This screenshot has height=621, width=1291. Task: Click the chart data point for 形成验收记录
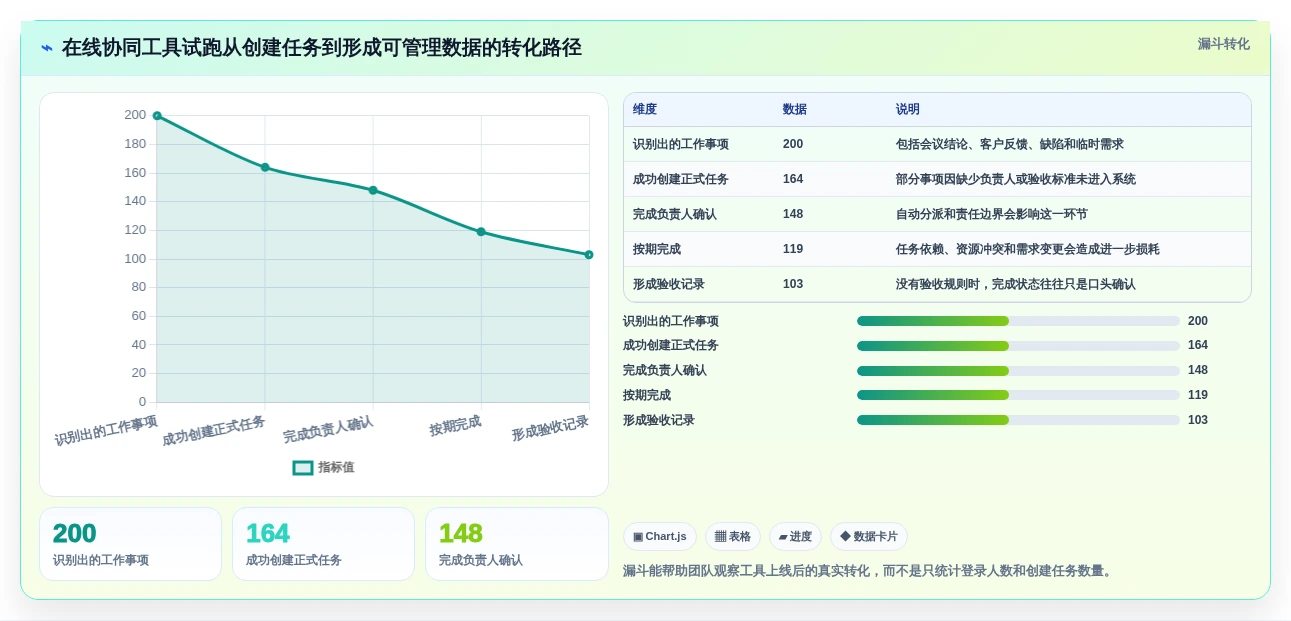(x=589, y=255)
